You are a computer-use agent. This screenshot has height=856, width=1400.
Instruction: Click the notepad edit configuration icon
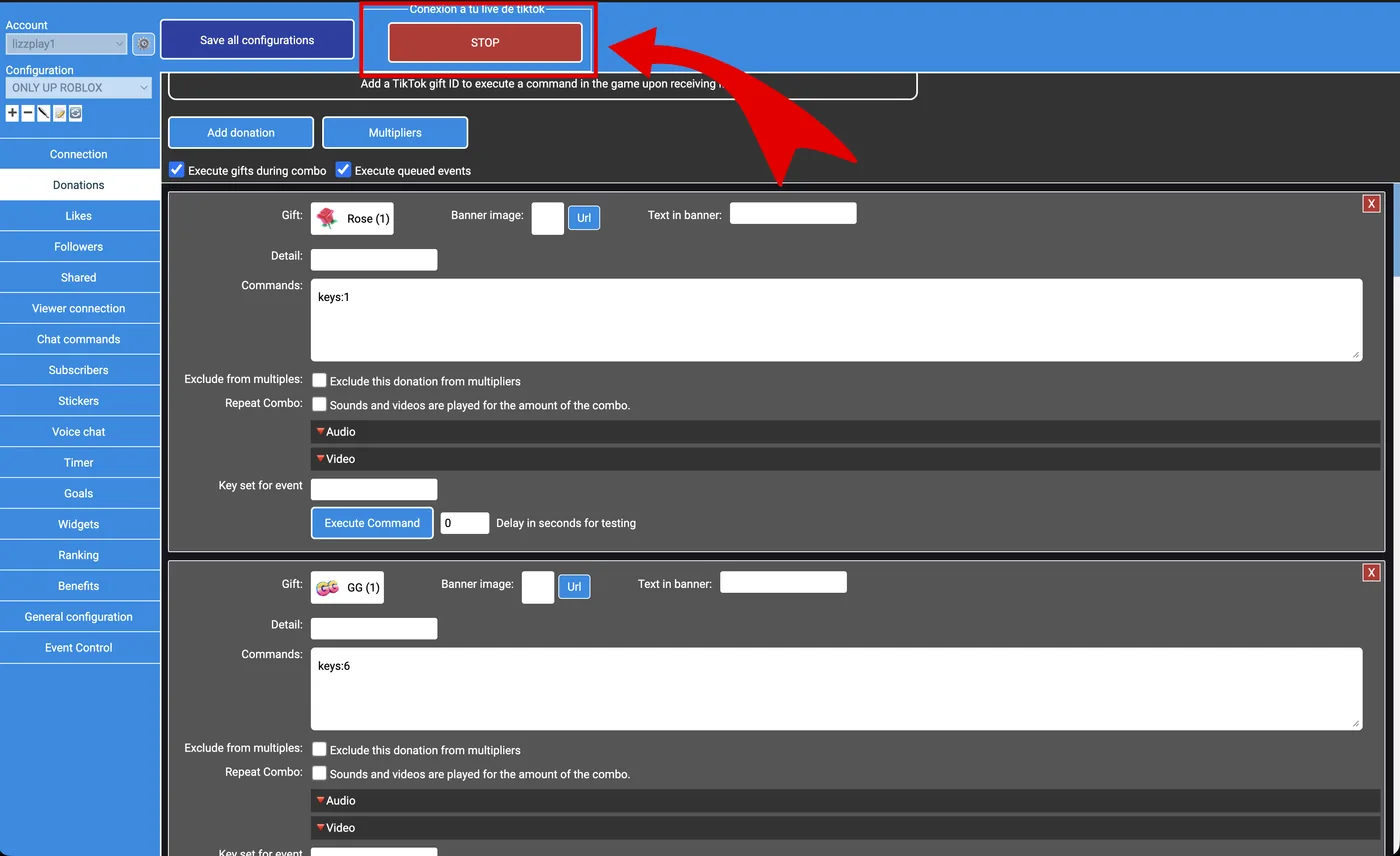pos(60,114)
